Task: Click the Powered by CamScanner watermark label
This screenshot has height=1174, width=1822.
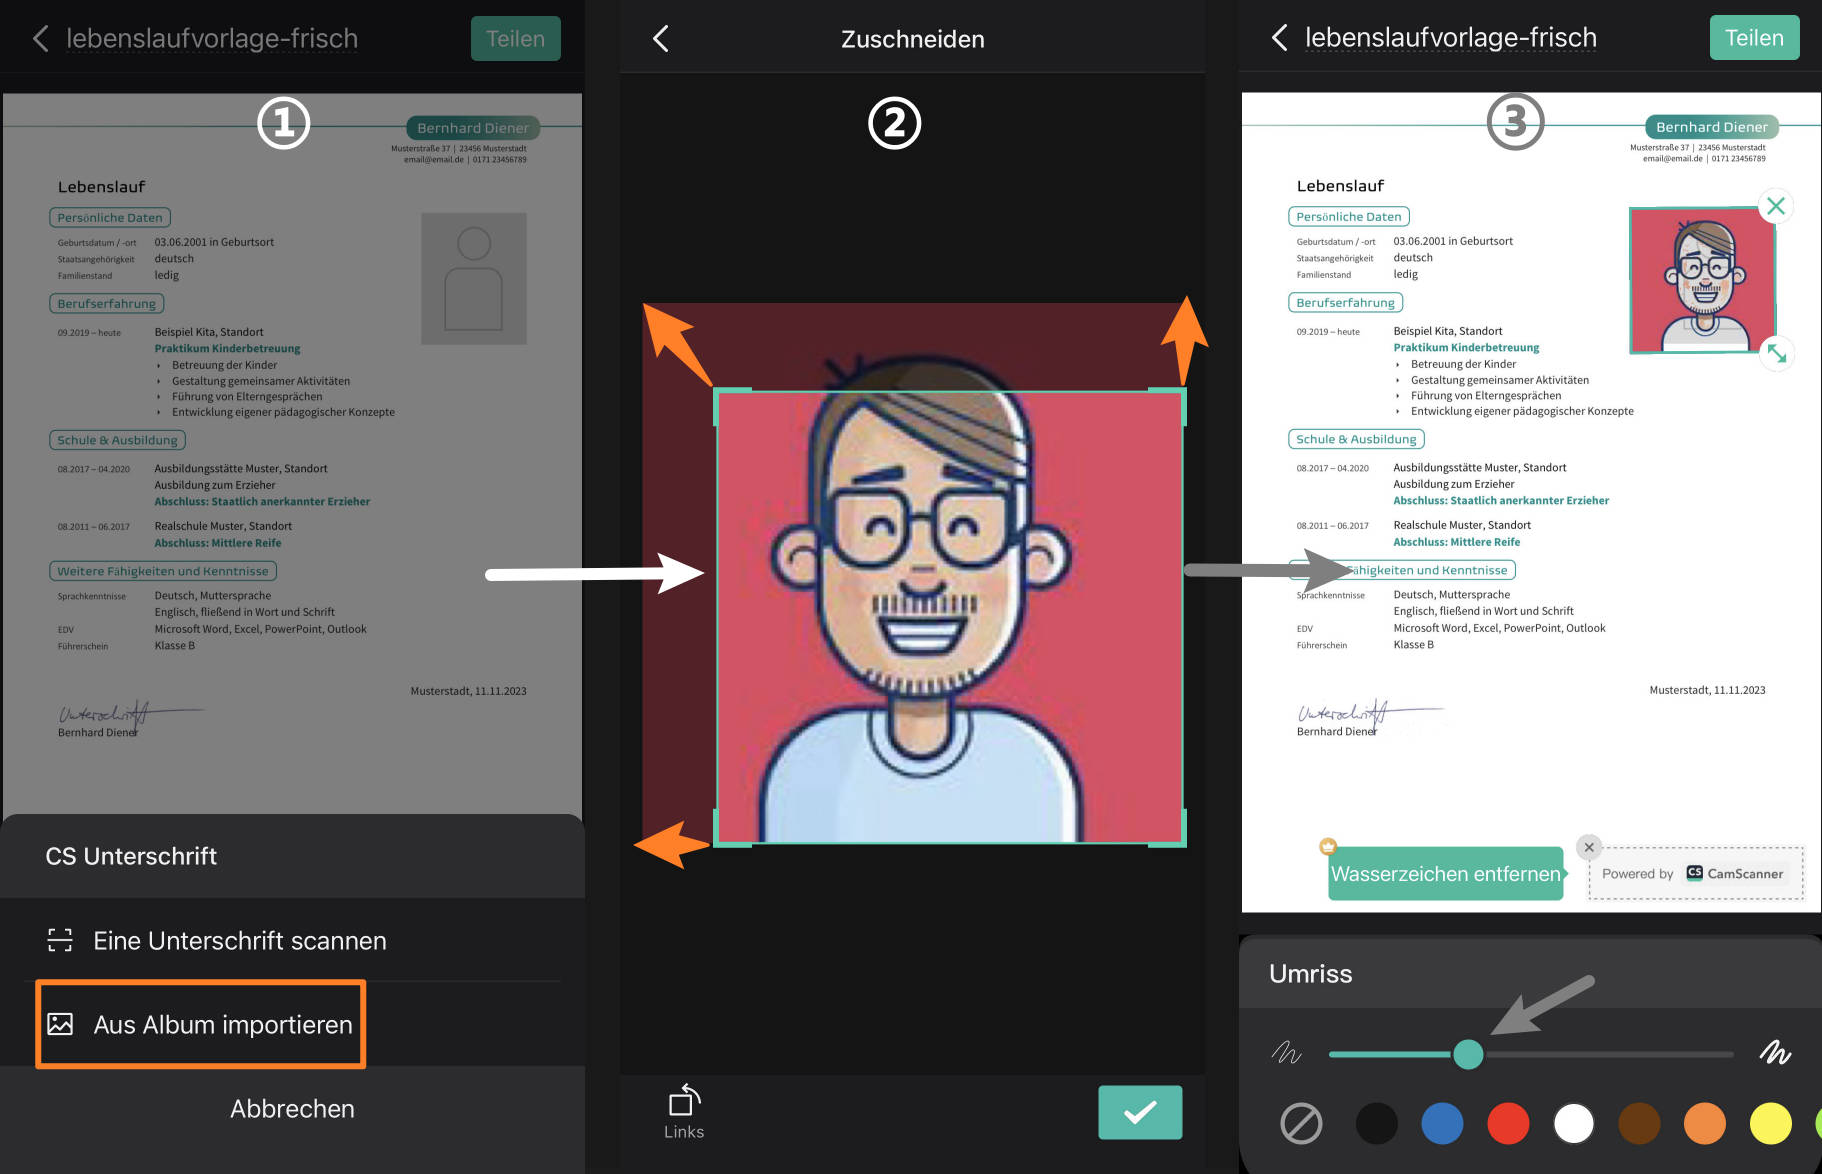Action: pos(1696,873)
